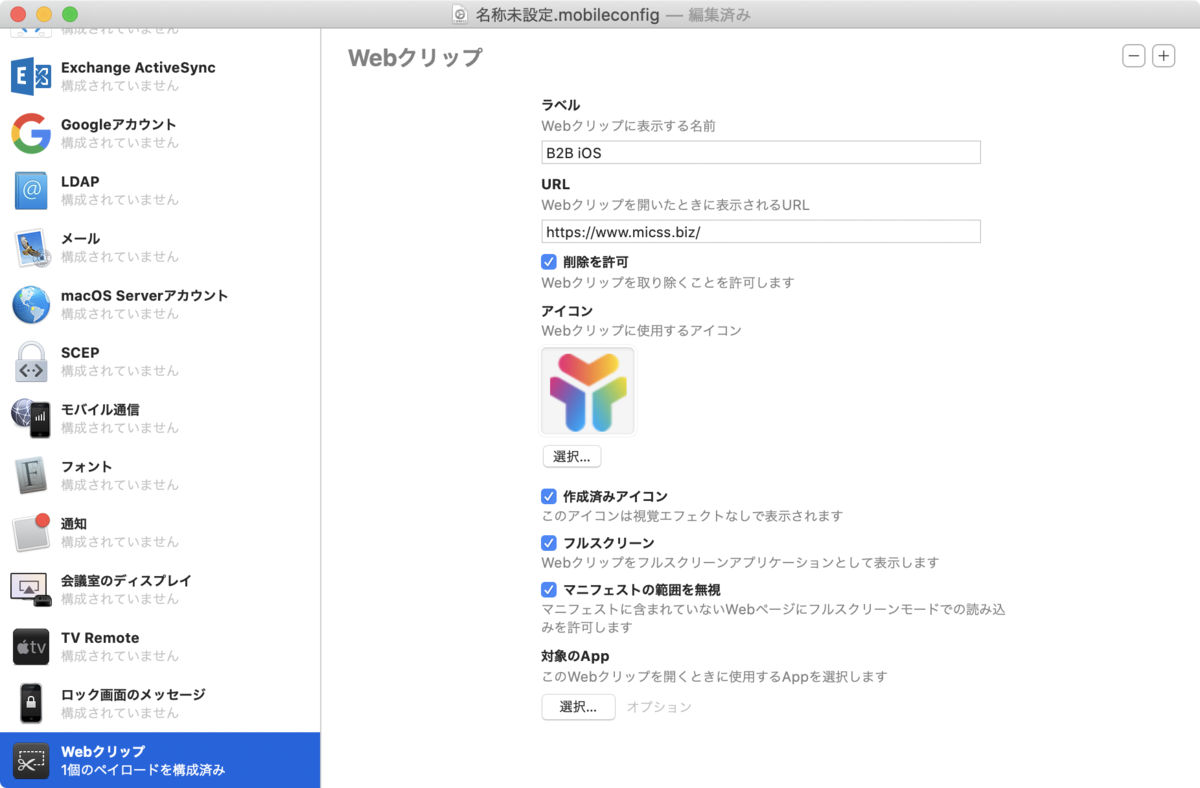Select 会議室のディスプレイ payload label
This screenshot has height=788, width=1200.
coord(126,580)
